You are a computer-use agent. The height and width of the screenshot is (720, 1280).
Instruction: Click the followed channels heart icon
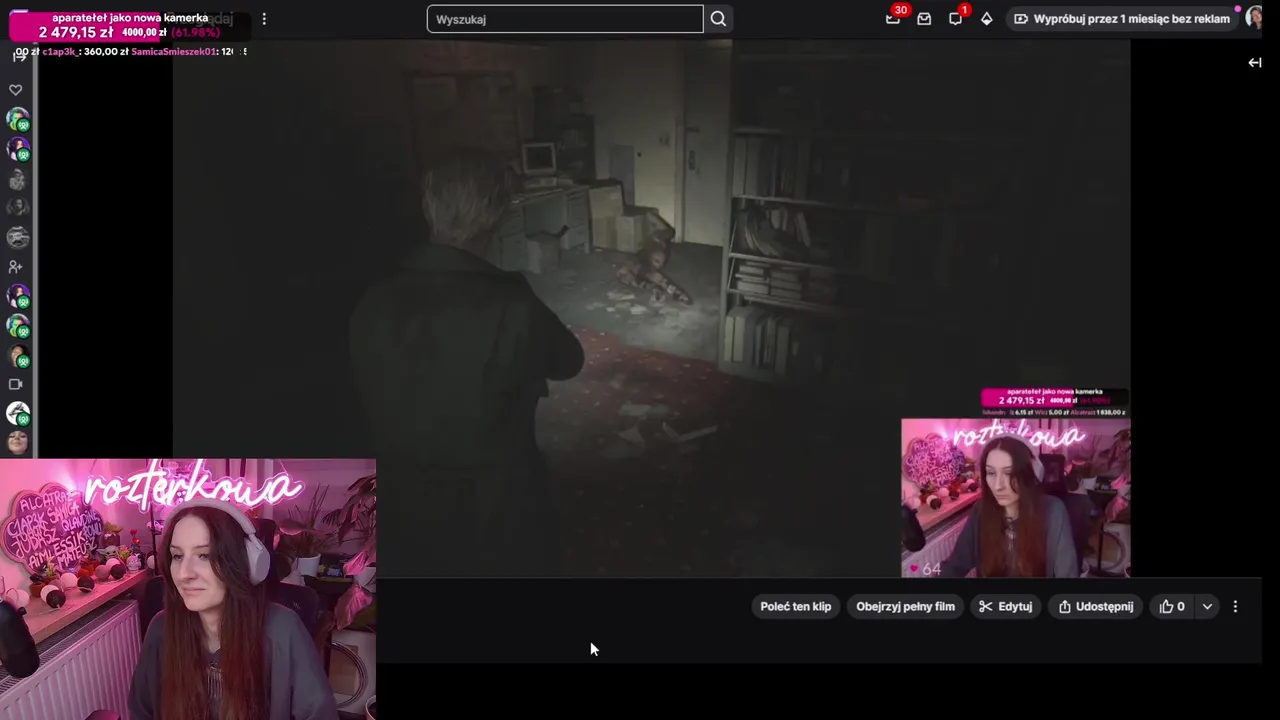click(x=16, y=90)
